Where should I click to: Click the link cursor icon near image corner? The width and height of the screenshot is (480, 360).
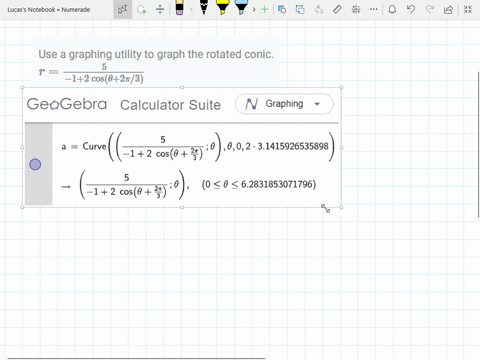pyautogui.click(x=325, y=208)
